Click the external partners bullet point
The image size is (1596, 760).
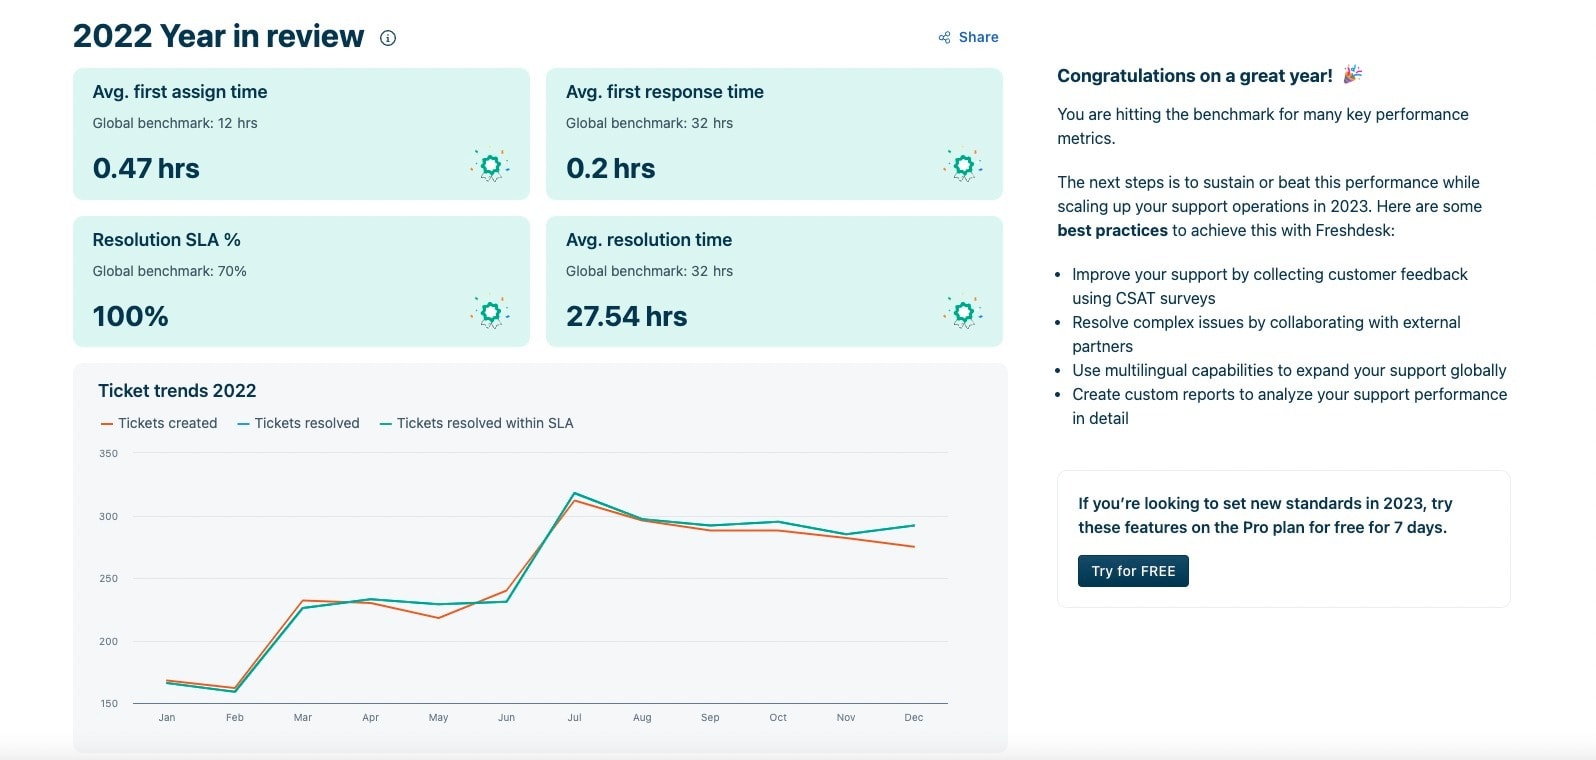[x=1266, y=334]
